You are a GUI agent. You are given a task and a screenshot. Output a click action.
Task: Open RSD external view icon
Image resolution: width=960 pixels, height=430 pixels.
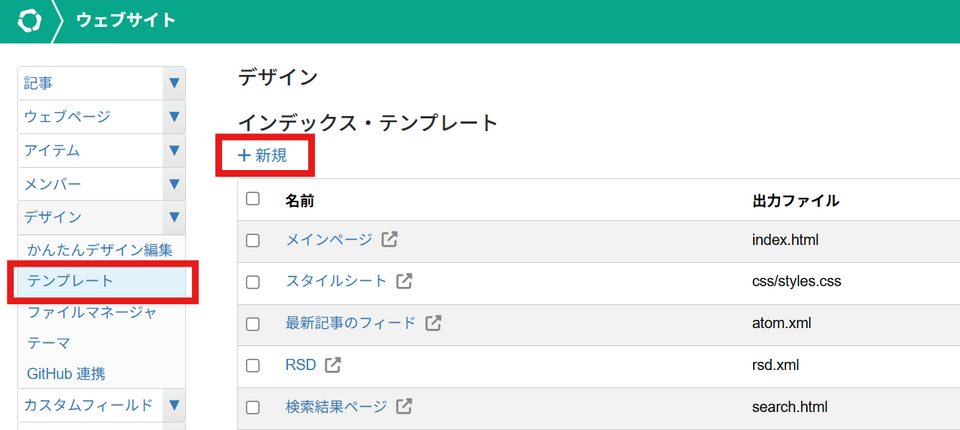pyautogui.click(x=333, y=365)
